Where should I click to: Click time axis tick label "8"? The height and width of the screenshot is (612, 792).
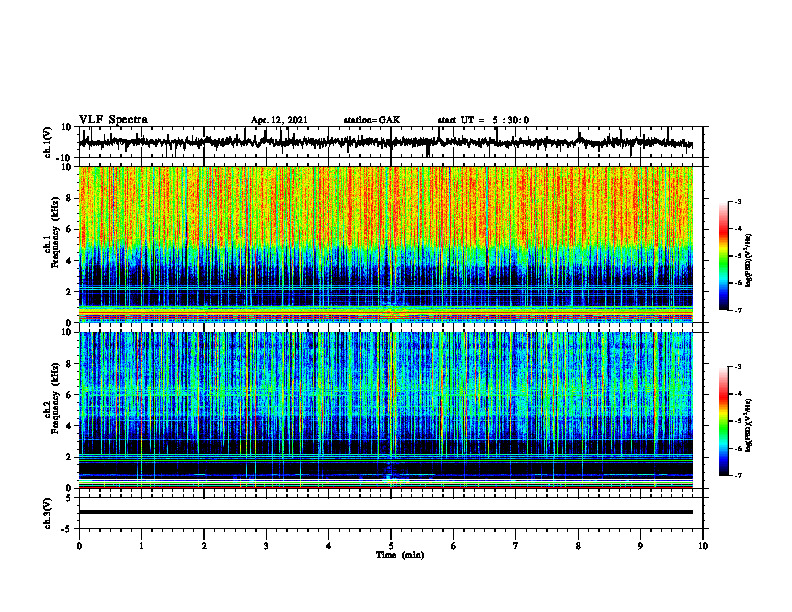pyautogui.click(x=578, y=546)
